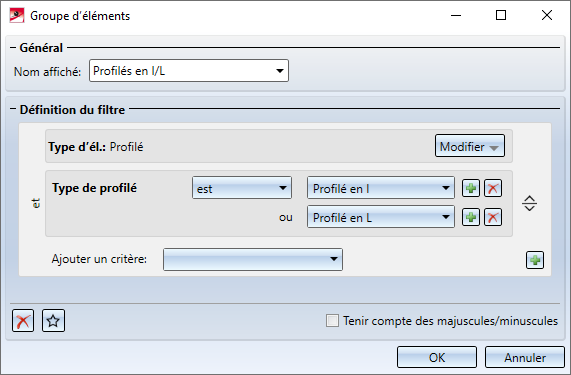Image resolution: width=571 pixels, height=375 pixels.
Task: Expand the Profilé en I value dropdown
Action: pos(381,188)
